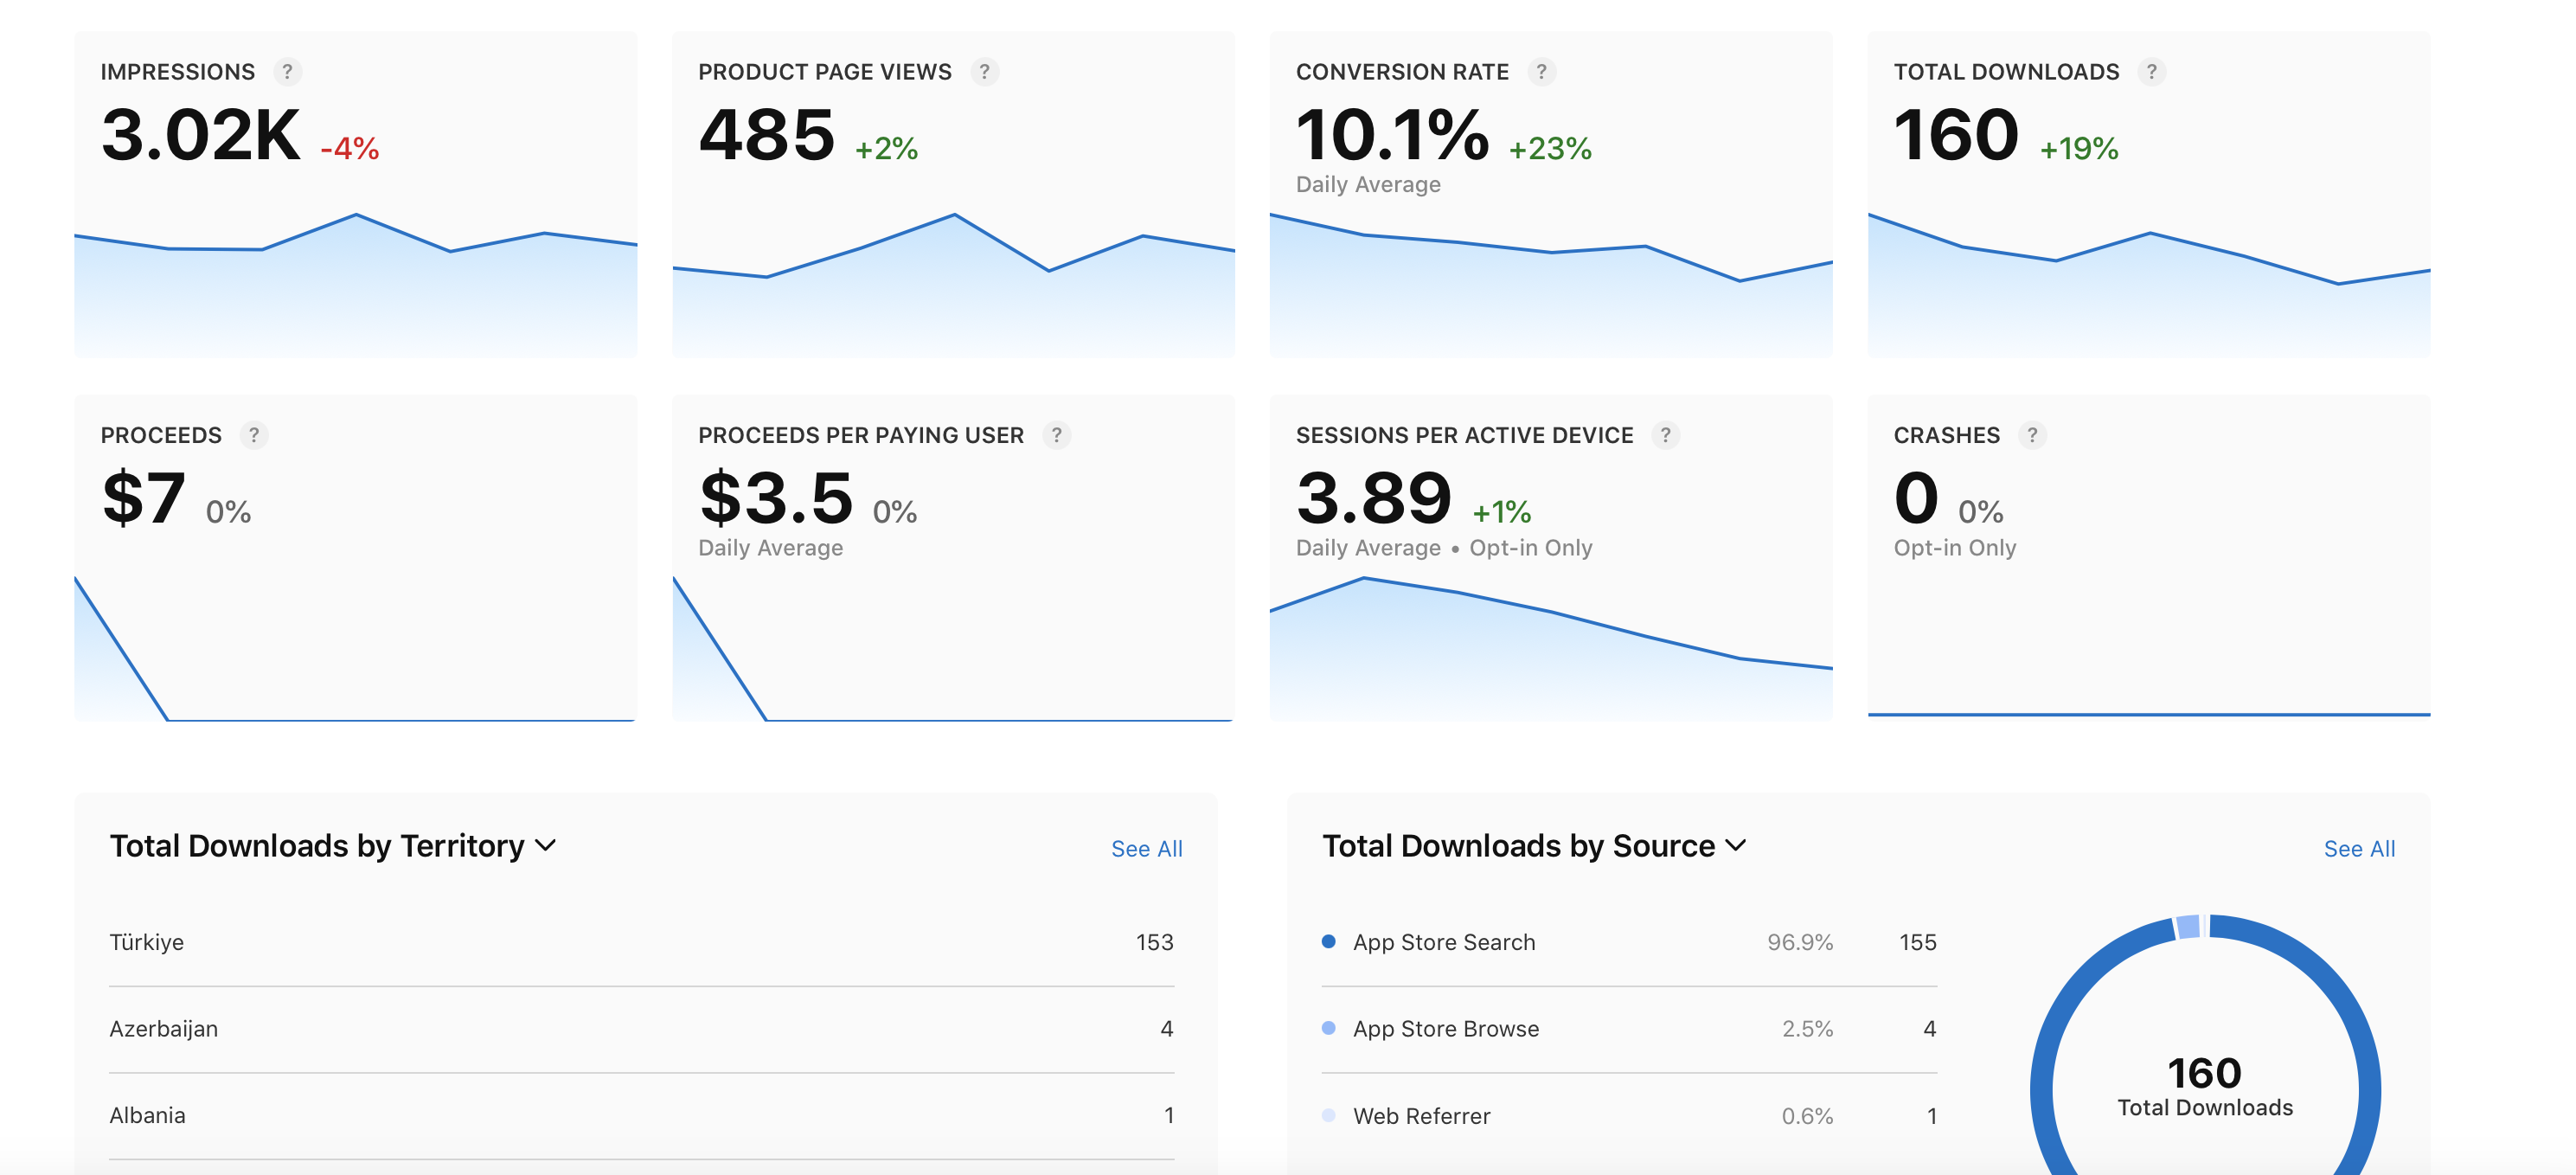Image resolution: width=2576 pixels, height=1175 pixels.
Task: Open the Sessions Per Active Device 3.89 card
Action: pos(1551,558)
